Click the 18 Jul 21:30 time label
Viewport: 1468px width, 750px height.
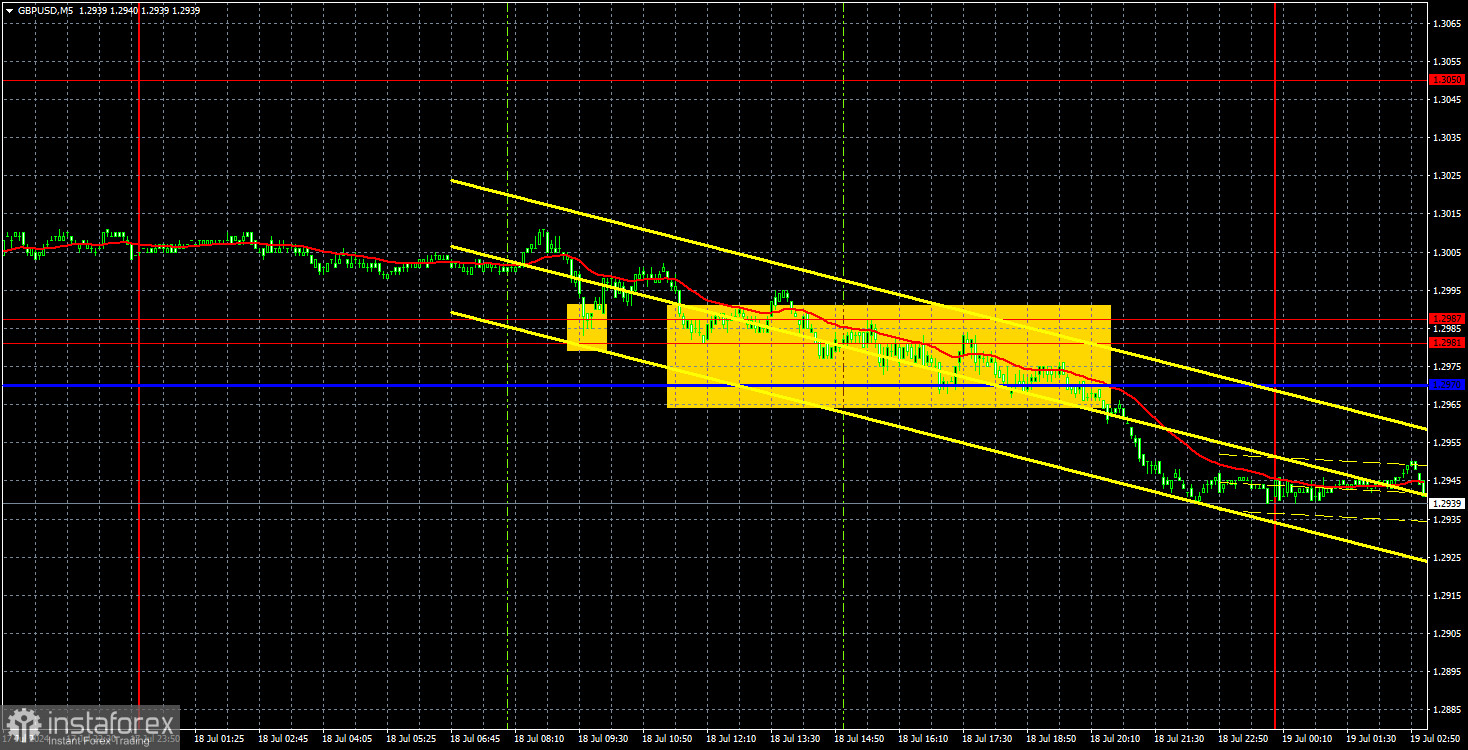[x=1179, y=739]
